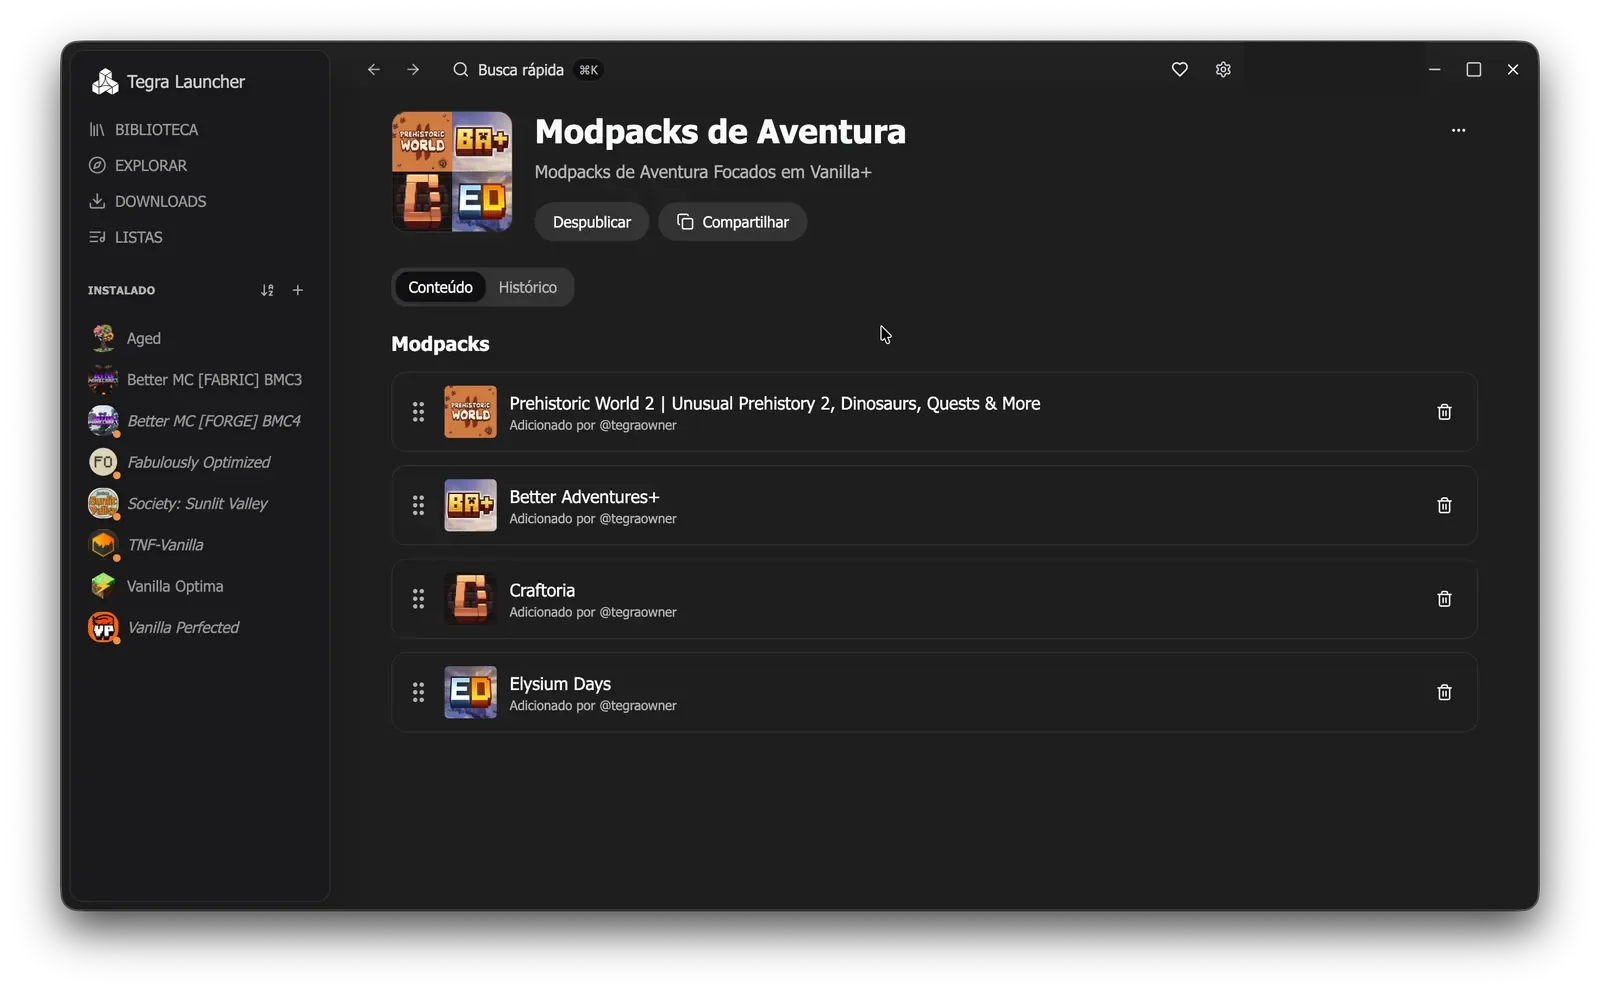
Task: Open settings gear icon
Action: 1223,70
